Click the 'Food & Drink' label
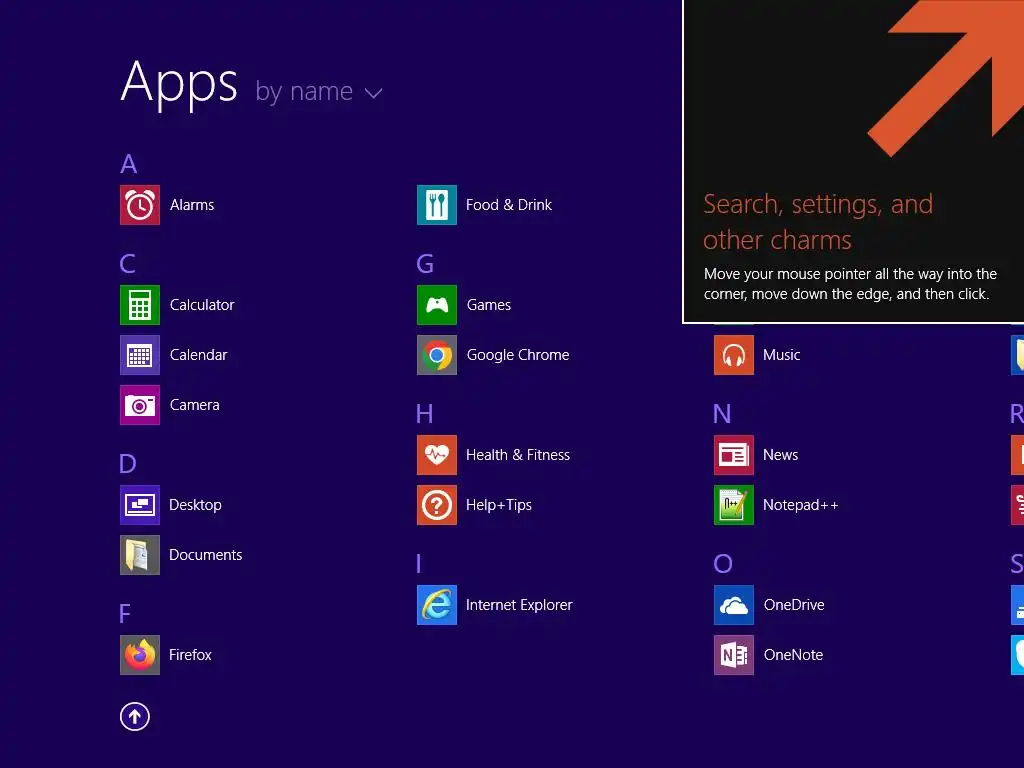This screenshot has width=1024, height=768. click(509, 205)
